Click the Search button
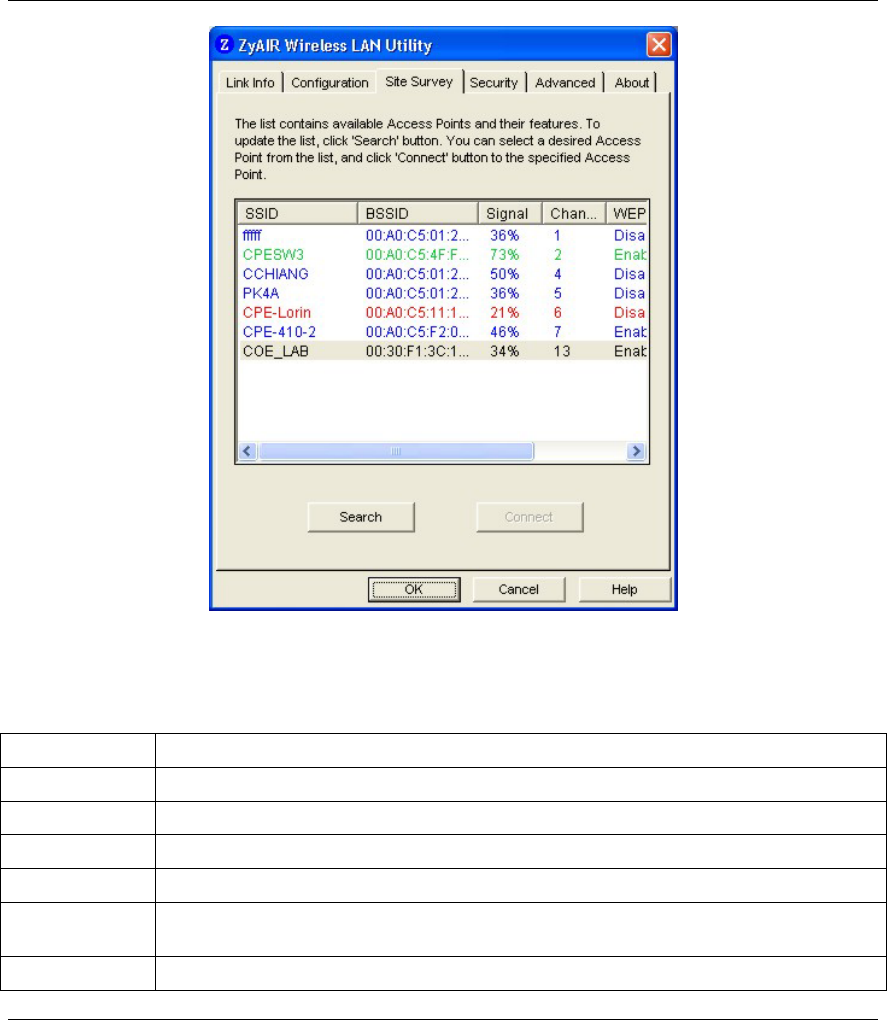Viewport: 887px width, 1020px height. click(x=361, y=517)
